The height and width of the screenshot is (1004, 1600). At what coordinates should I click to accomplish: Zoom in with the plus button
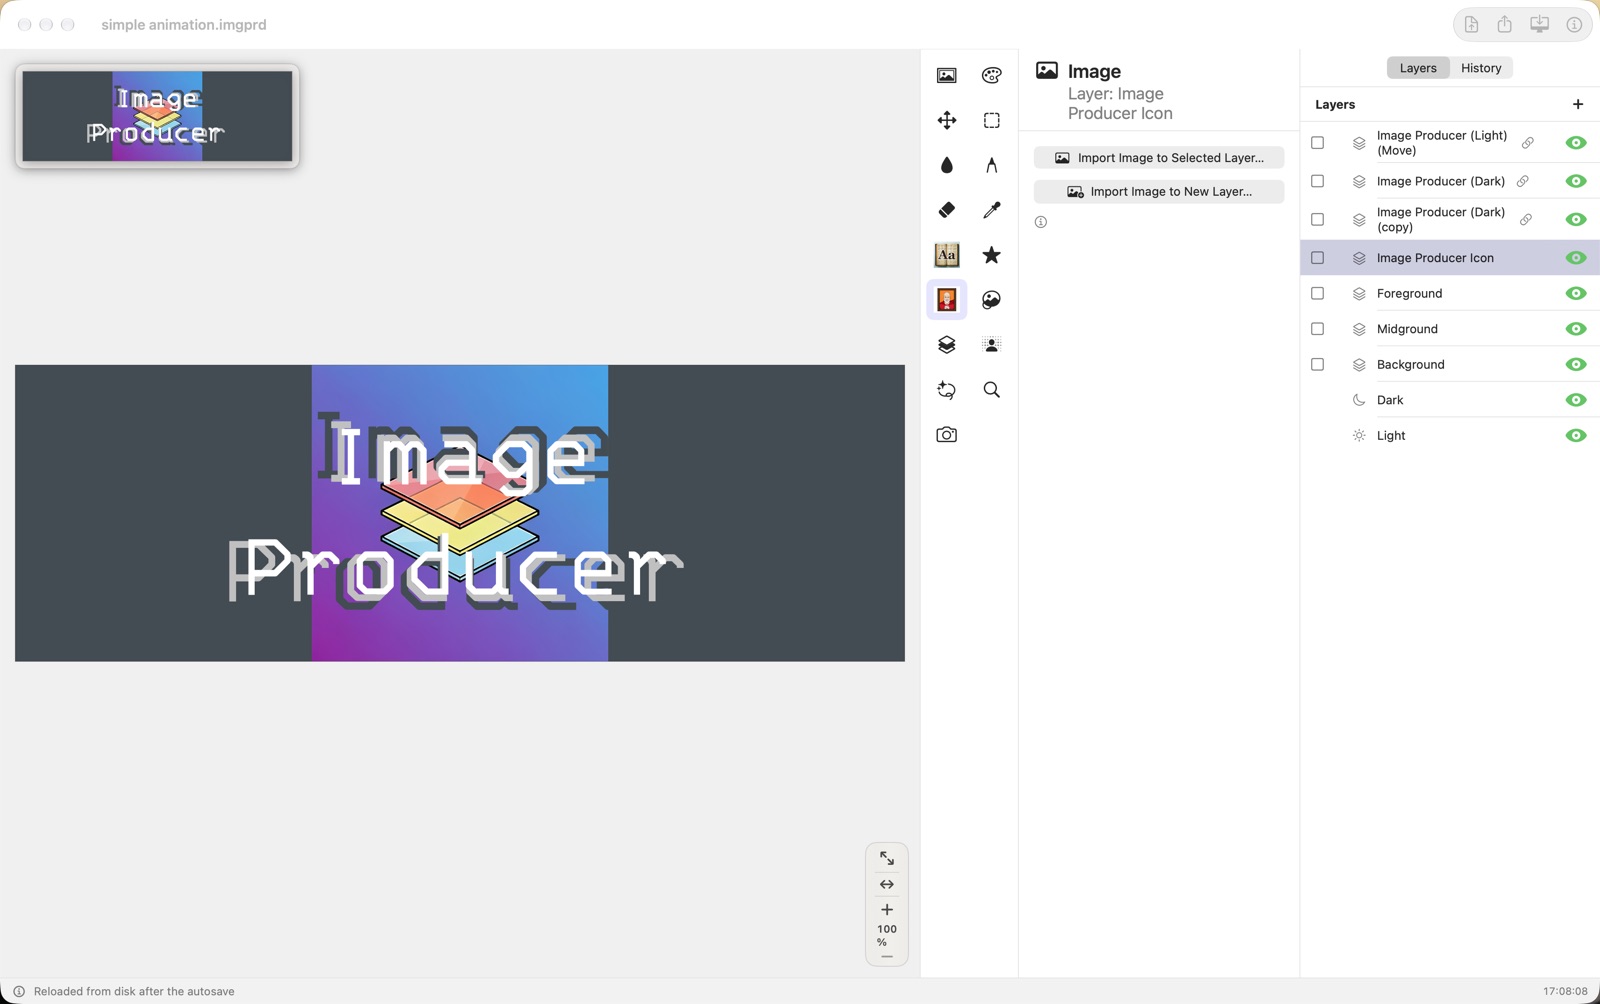point(887,910)
